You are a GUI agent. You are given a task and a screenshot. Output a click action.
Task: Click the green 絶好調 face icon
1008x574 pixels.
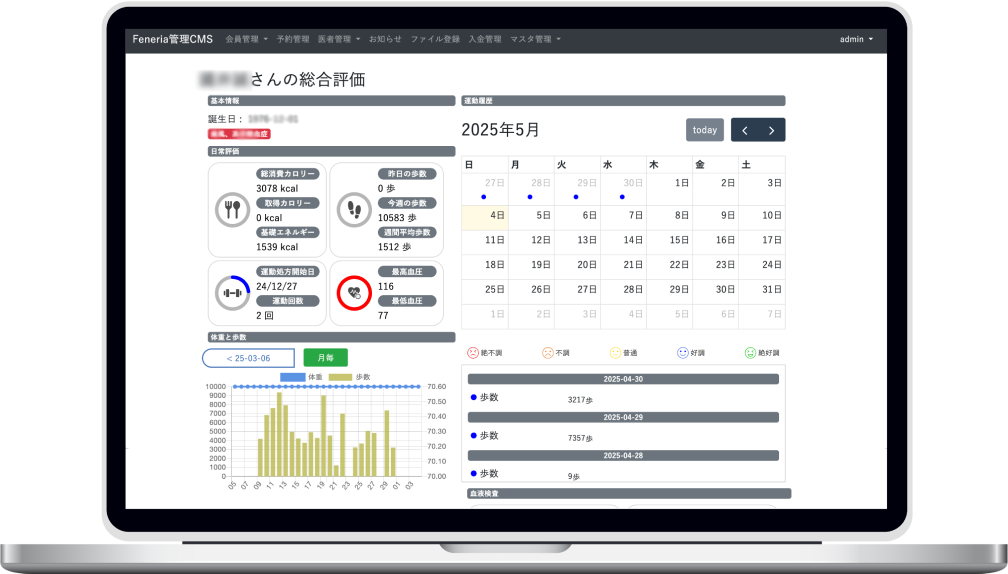[x=750, y=353]
